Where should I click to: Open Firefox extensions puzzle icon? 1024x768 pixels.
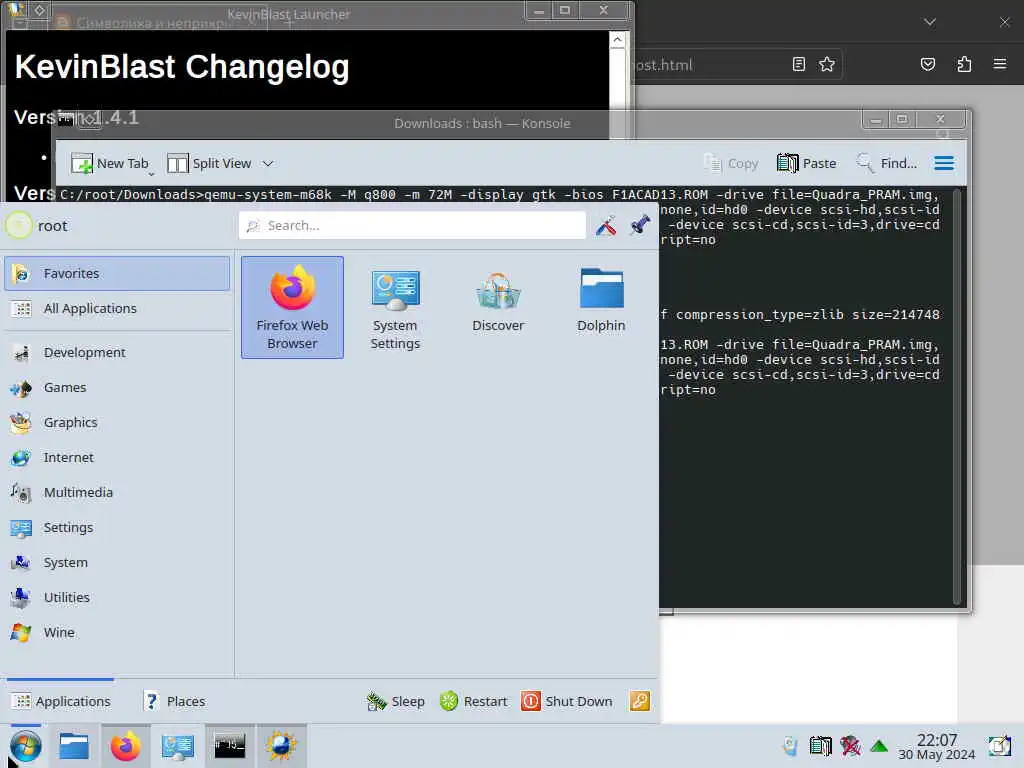tap(964, 64)
